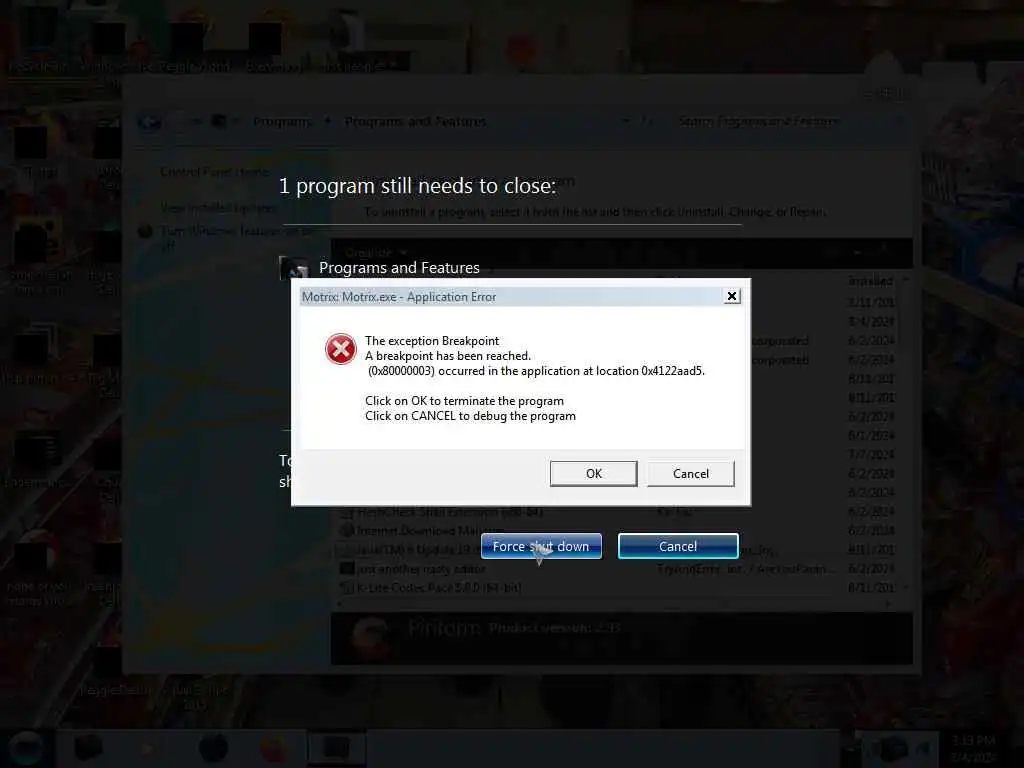Image resolution: width=1024 pixels, height=768 pixels.
Task: Click 'View installed updates' in the dimmed background window
Action: tap(218, 208)
